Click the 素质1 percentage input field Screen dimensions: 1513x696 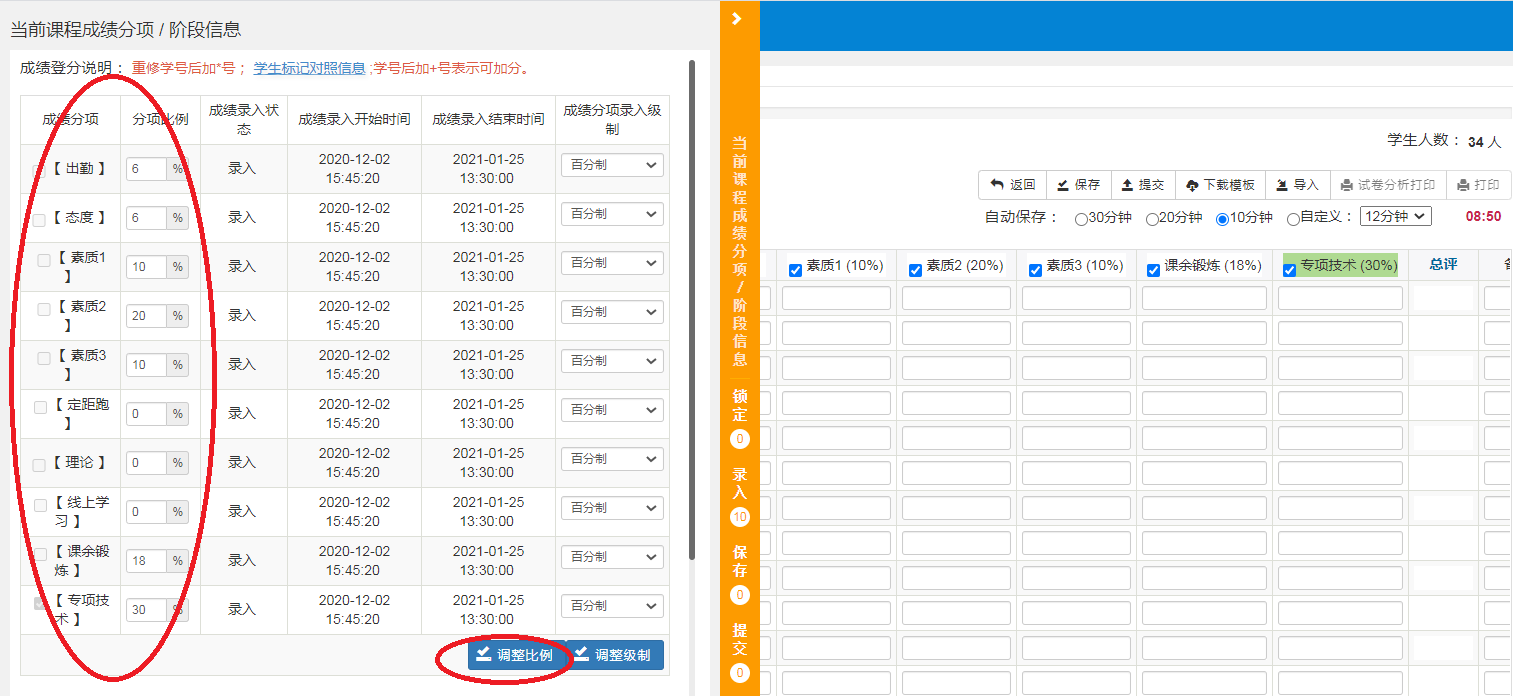(146, 267)
